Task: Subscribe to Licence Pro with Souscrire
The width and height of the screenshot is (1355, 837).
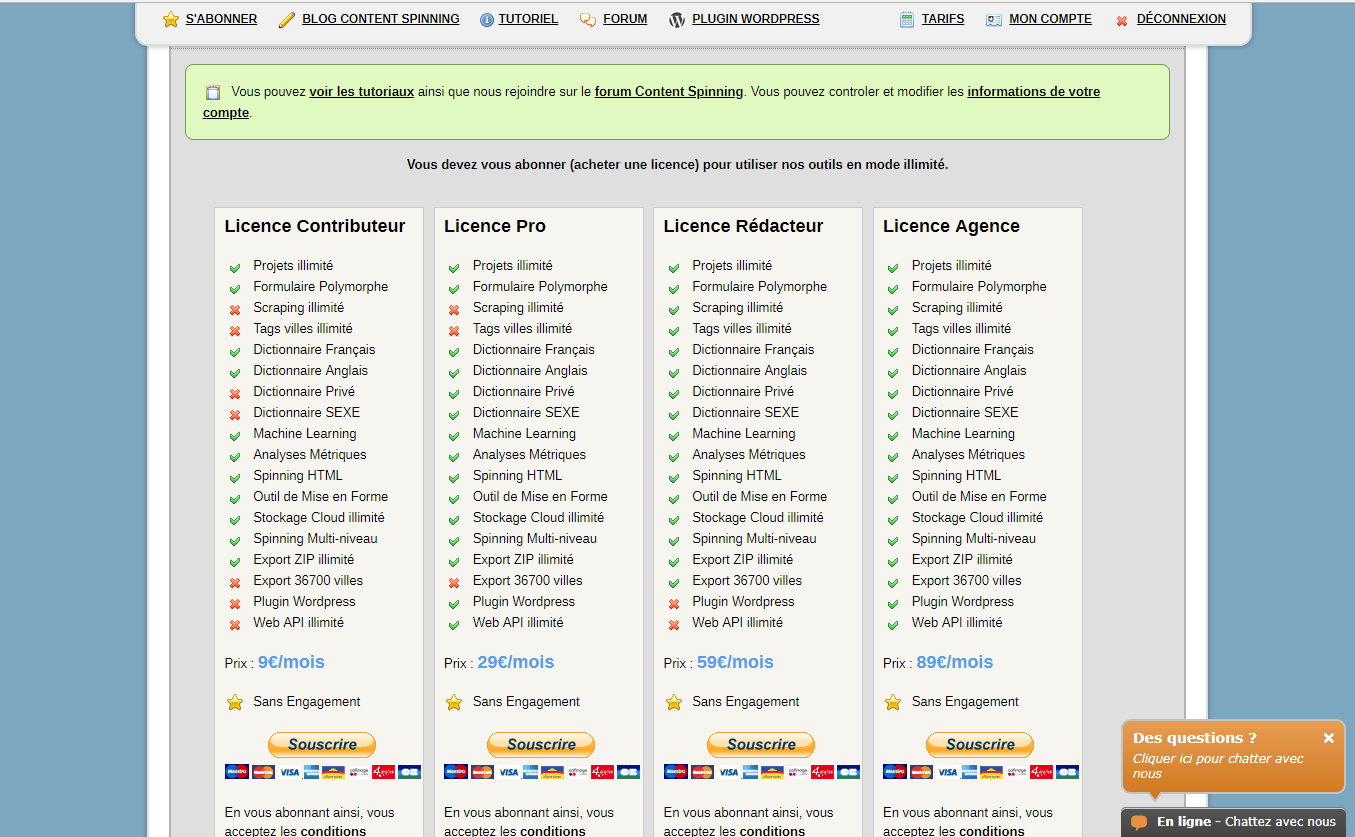Action: pos(541,745)
